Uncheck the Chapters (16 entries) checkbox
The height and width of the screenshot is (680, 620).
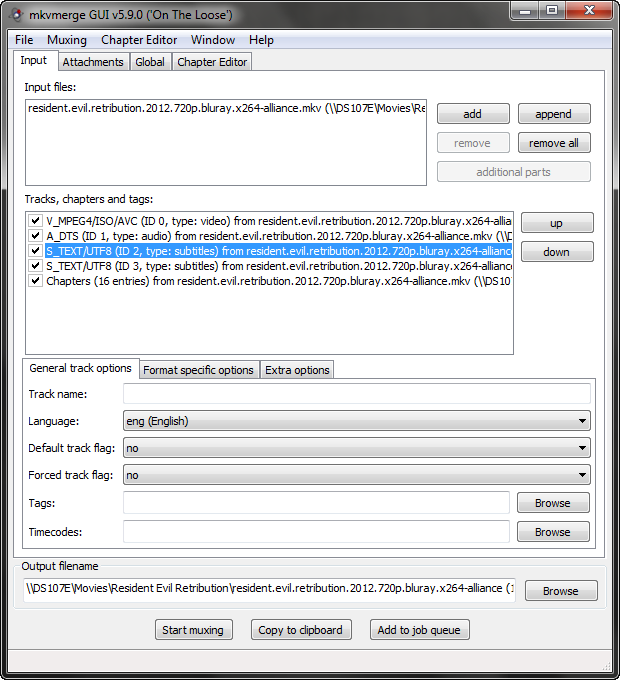click(x=35, y=281)
